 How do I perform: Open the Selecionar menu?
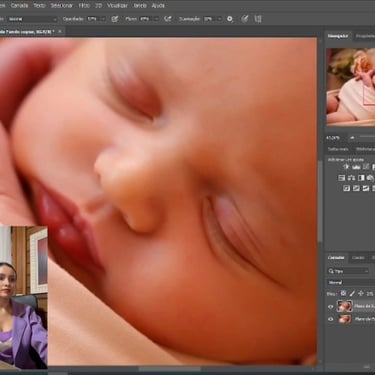[61, 6]
